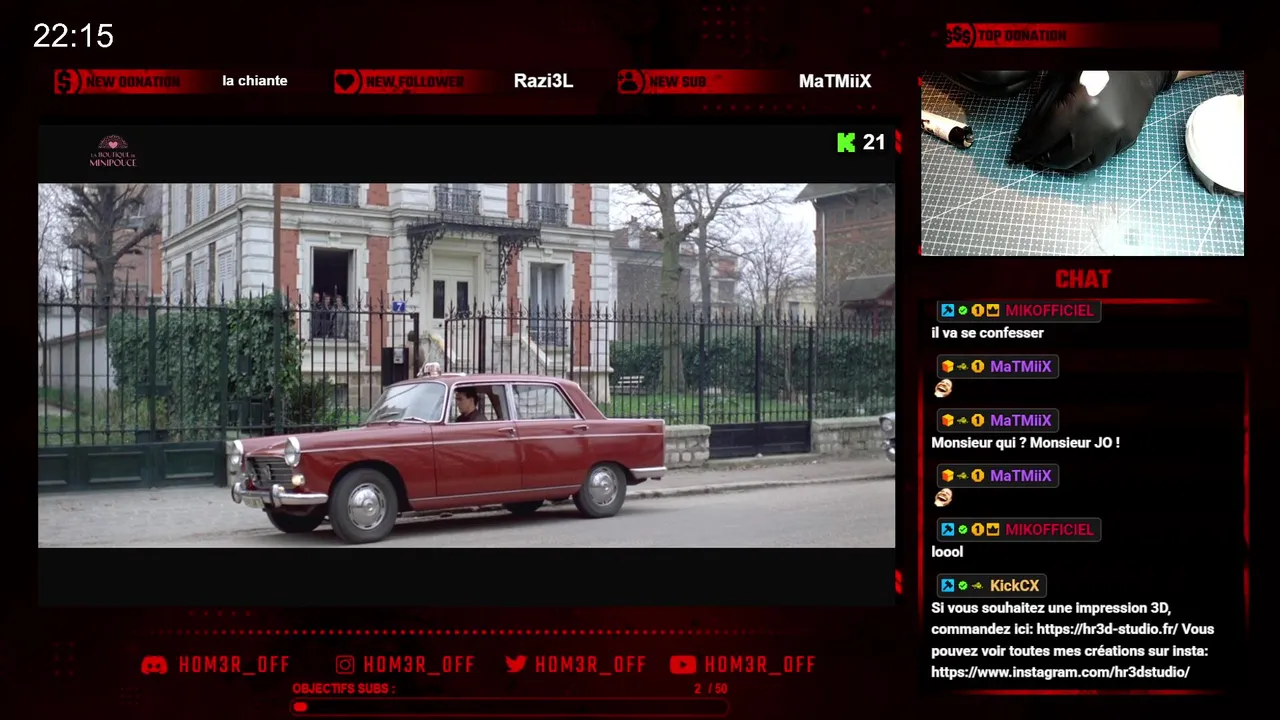Viewport: 1280px width, 720px height.
Task: Click the Discord handle HOM3R_OFF
Action: (x=234, y=665)
